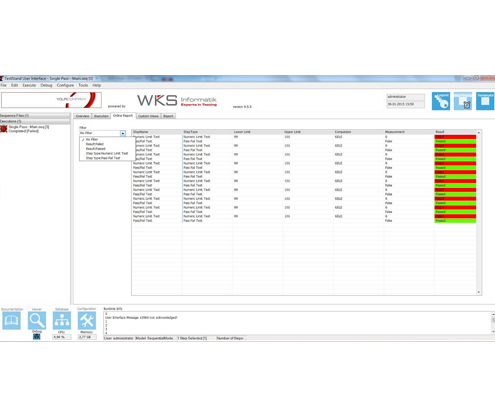The image size is (495, 400).
Task: Switch to the Custom Views tab
Action: point(148,116)
